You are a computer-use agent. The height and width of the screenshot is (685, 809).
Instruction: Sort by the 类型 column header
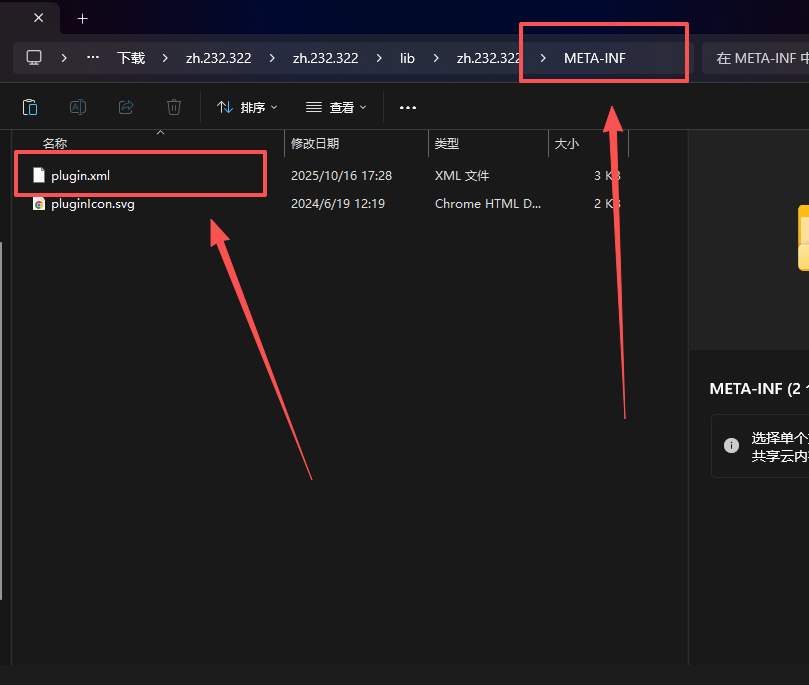pyautogui.click(x=446, y=144)
